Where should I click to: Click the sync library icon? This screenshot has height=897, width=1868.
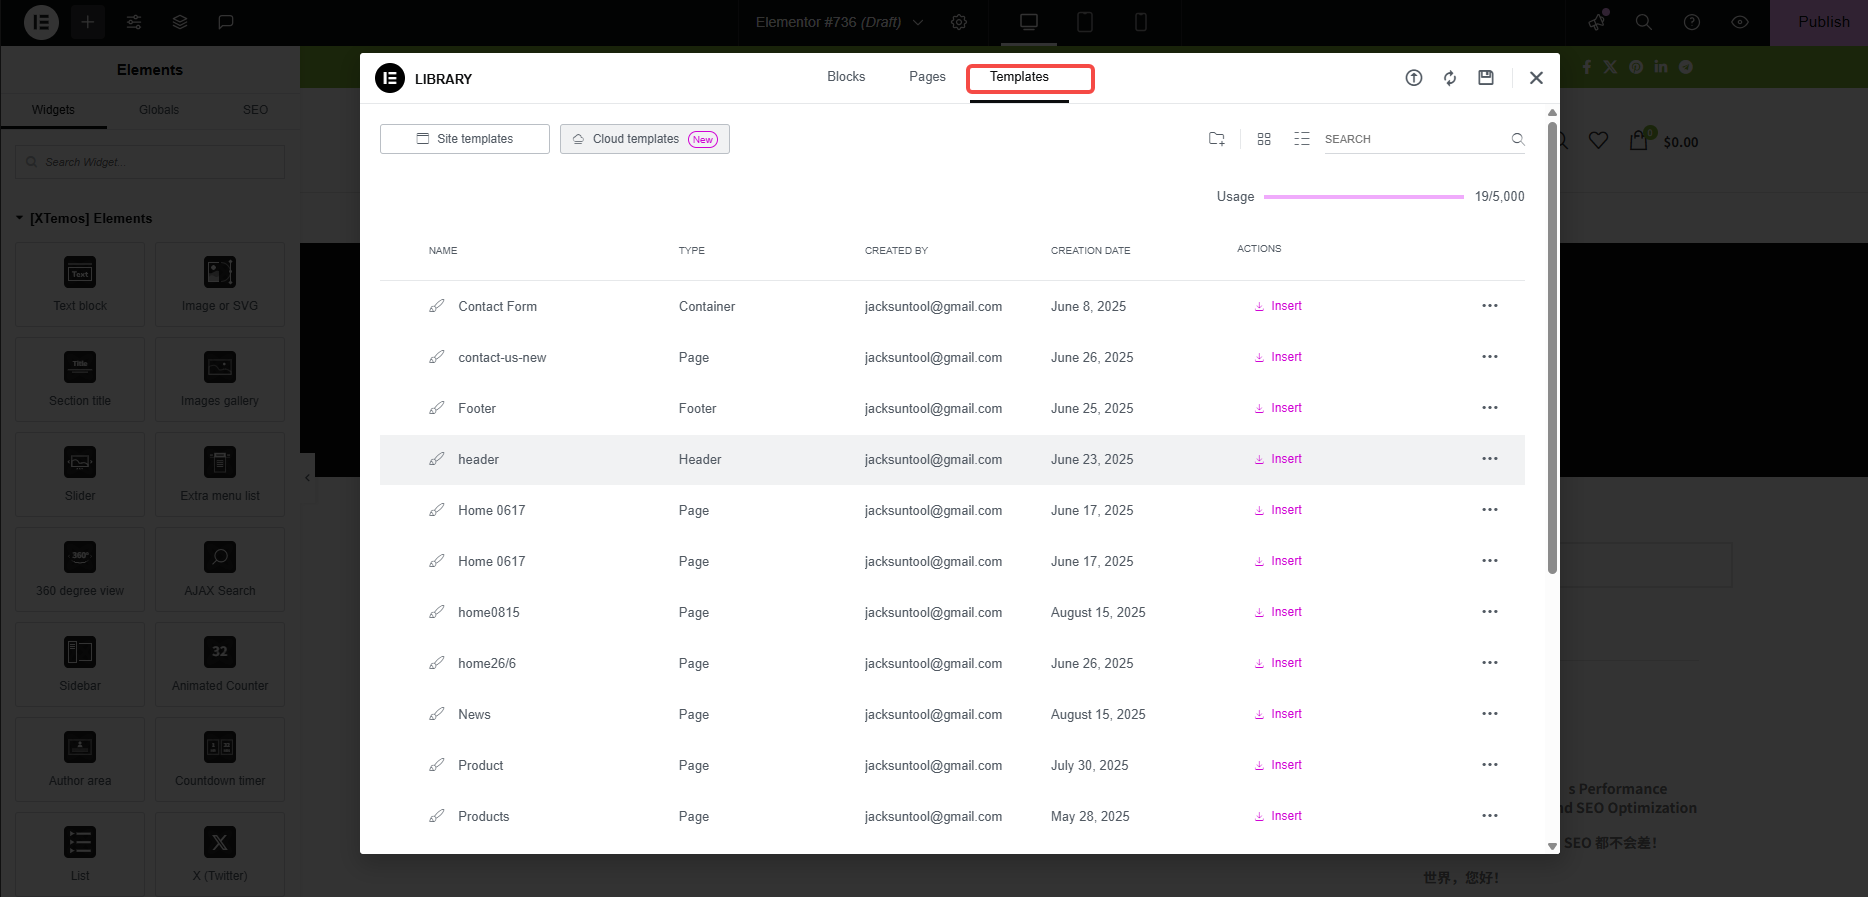point(1450,78)
